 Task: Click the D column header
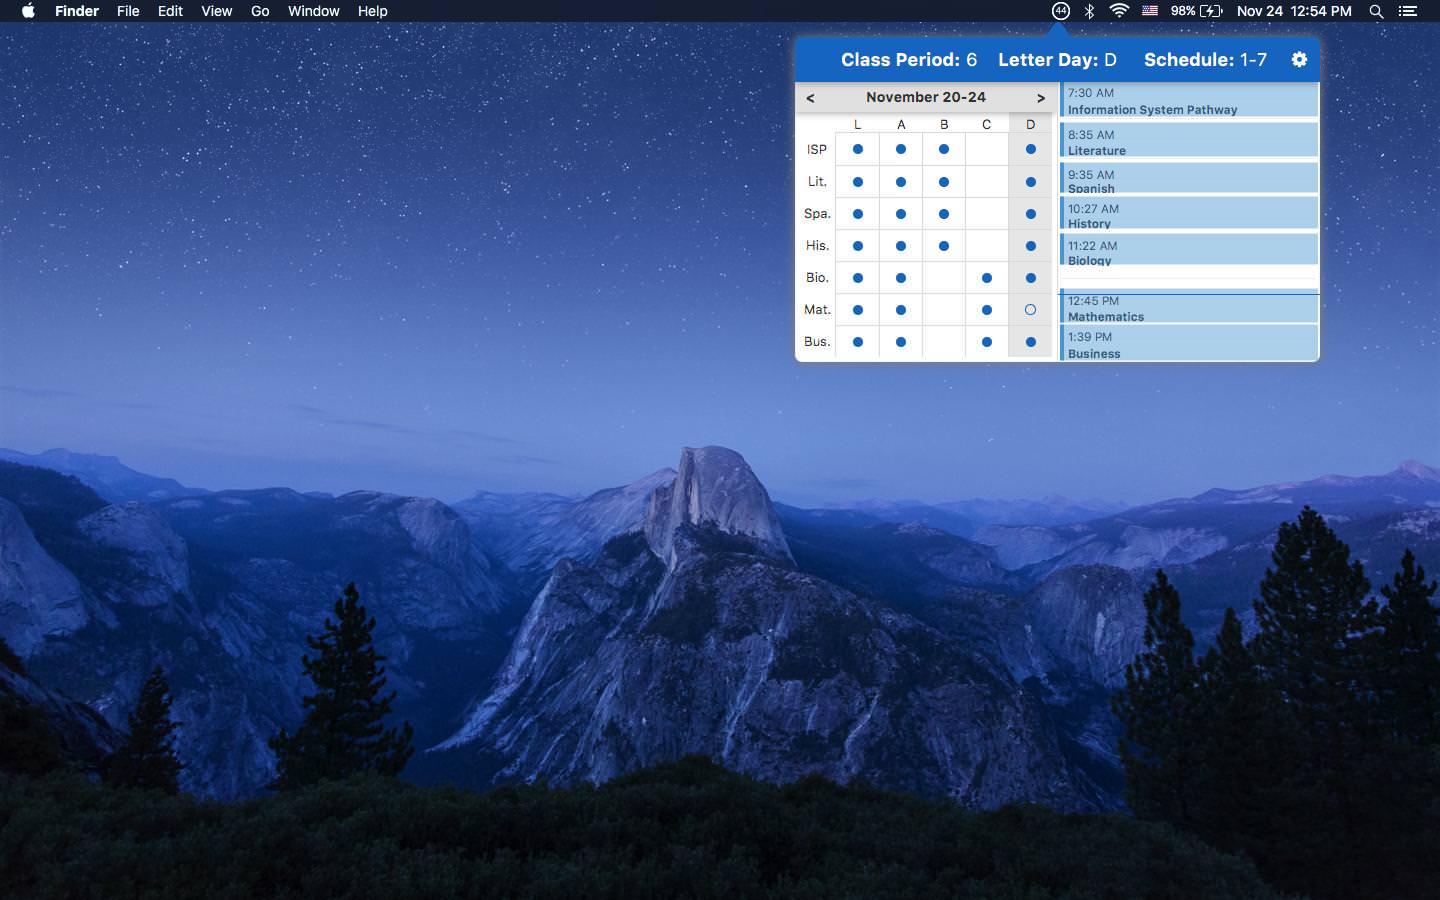click(x=1030, y=125)
